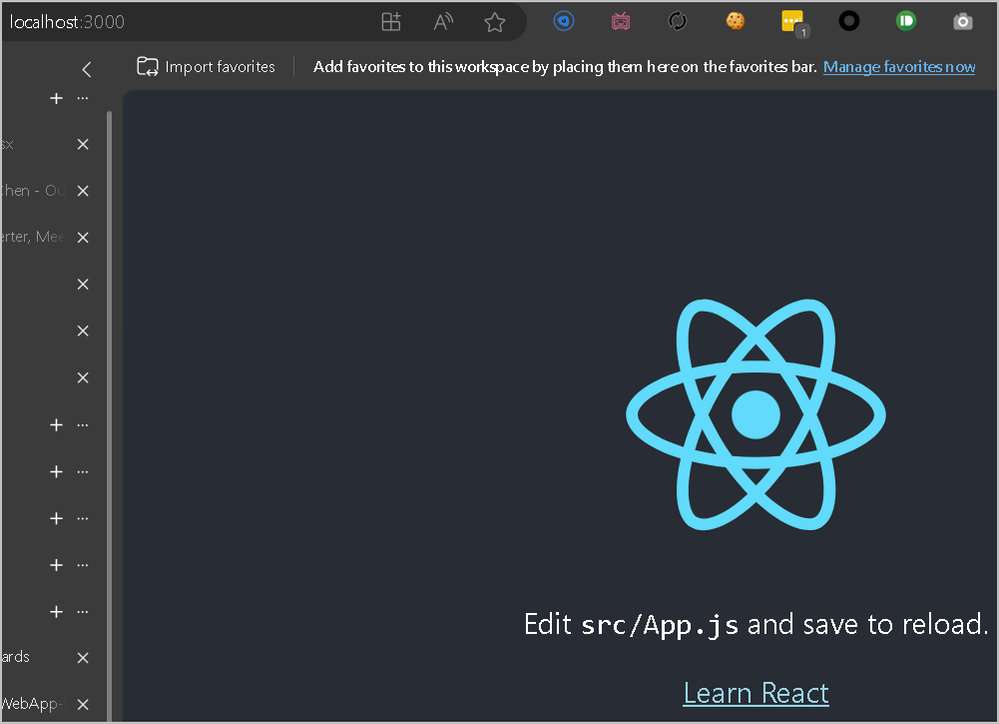Screen dimensions: 999x724
Task: Activate the Read aloud icon
Action: coord(443,22)
